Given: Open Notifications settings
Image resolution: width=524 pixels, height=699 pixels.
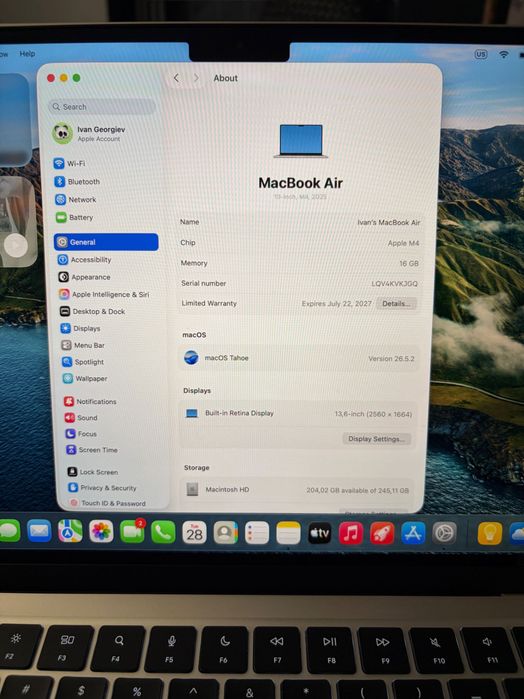Looking at the screenshot, I should pos(90,401).
